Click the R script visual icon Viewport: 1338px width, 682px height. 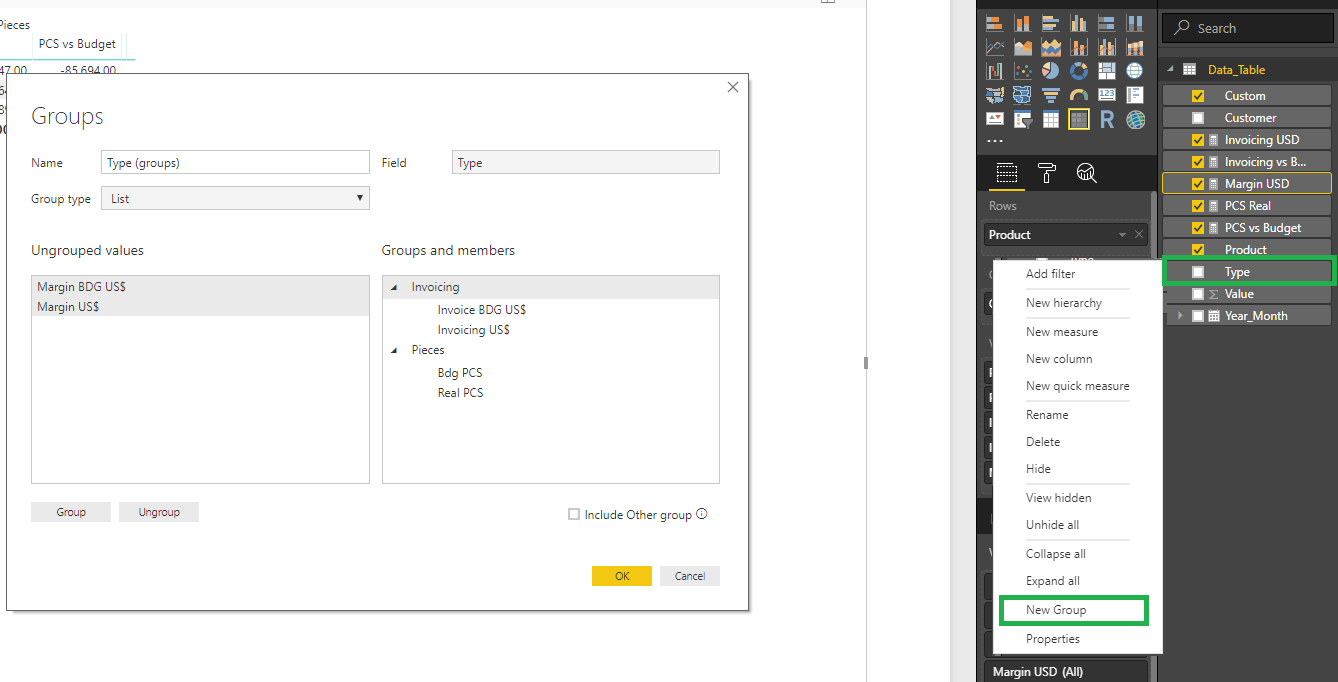[1107, 120]
